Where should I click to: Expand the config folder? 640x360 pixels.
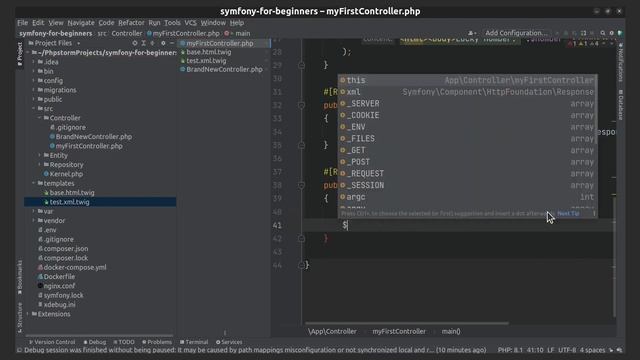click(x=34, y=81)
